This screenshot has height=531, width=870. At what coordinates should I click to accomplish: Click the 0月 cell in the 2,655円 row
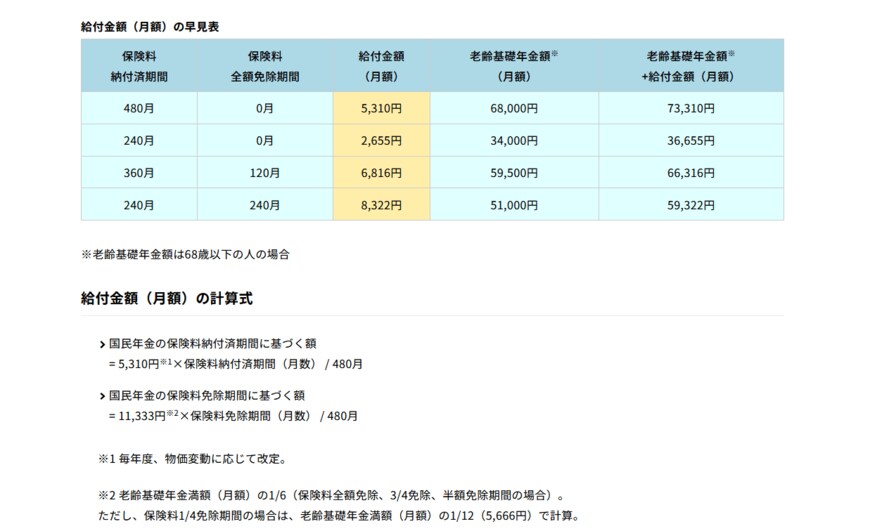tap(265, 140)
